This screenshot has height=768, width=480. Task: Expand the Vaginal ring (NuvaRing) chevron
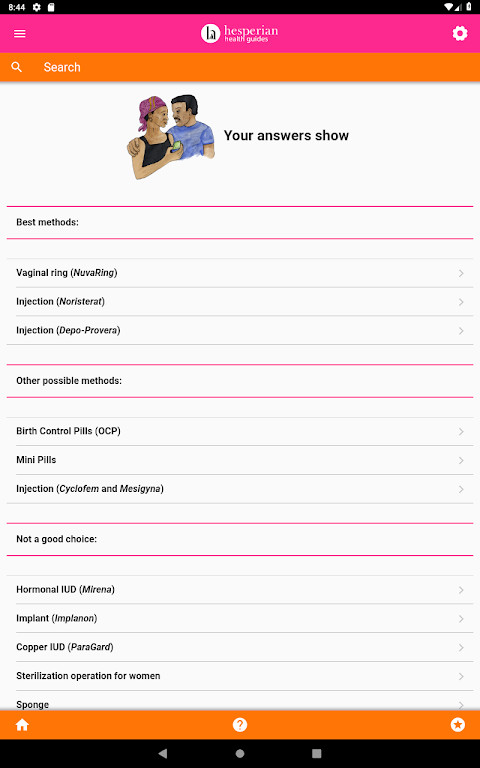461,273
